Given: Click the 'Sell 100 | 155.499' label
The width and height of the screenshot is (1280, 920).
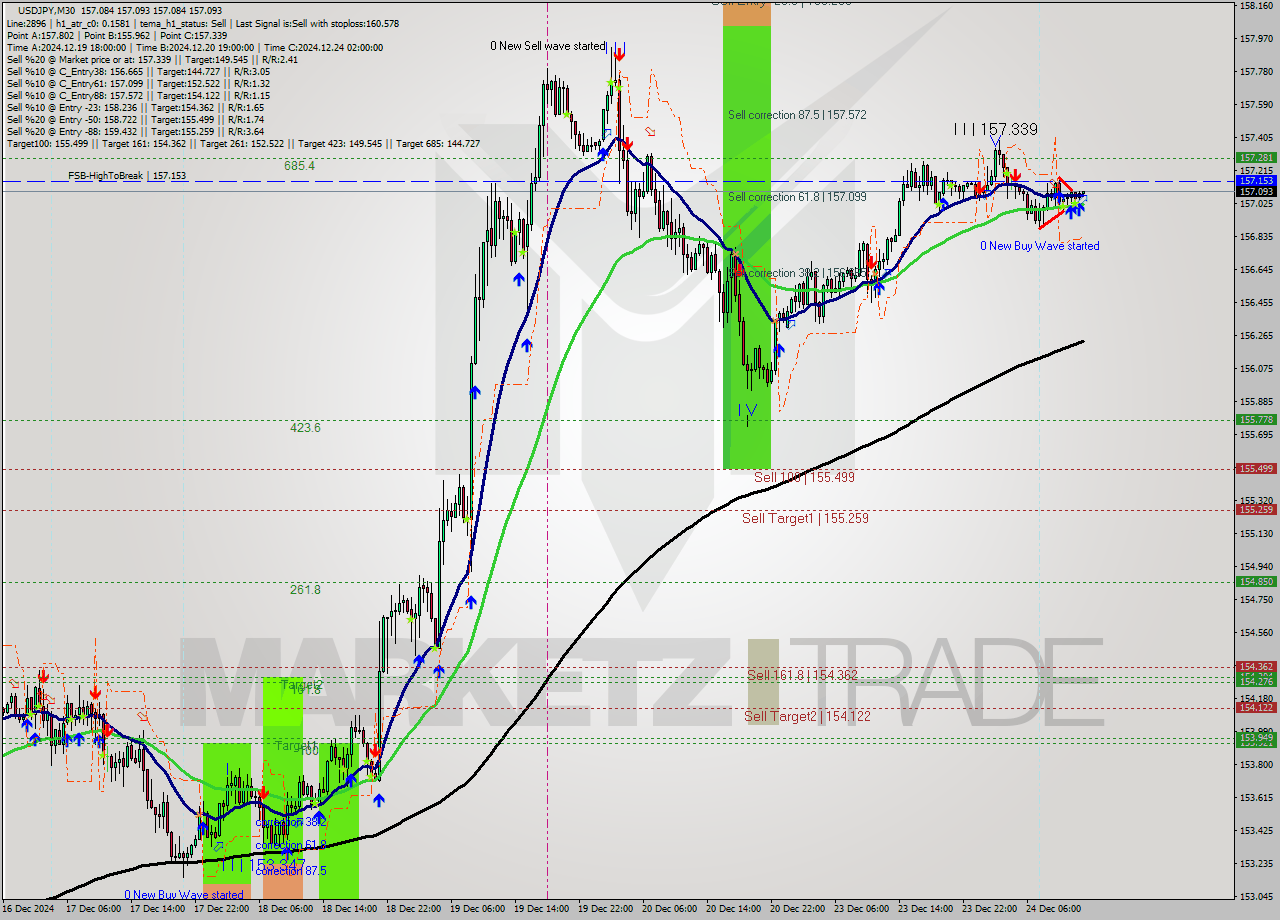Looking at the screenshot, I should coord(804,478).
